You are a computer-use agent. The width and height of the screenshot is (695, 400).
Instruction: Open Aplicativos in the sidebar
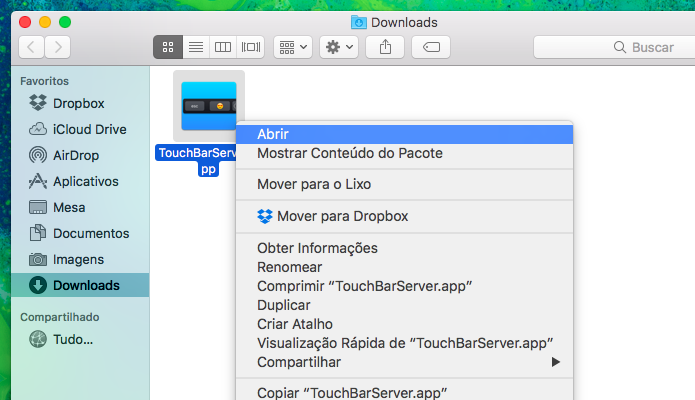80,181
